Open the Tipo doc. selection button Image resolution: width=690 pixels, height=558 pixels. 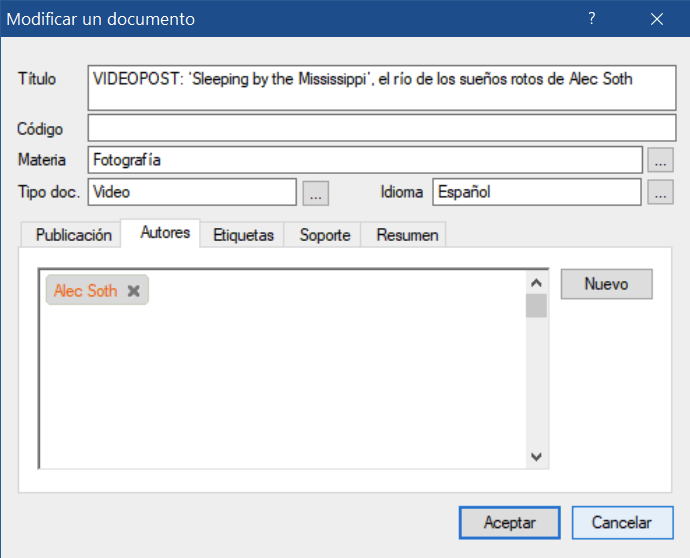point(315,192)
